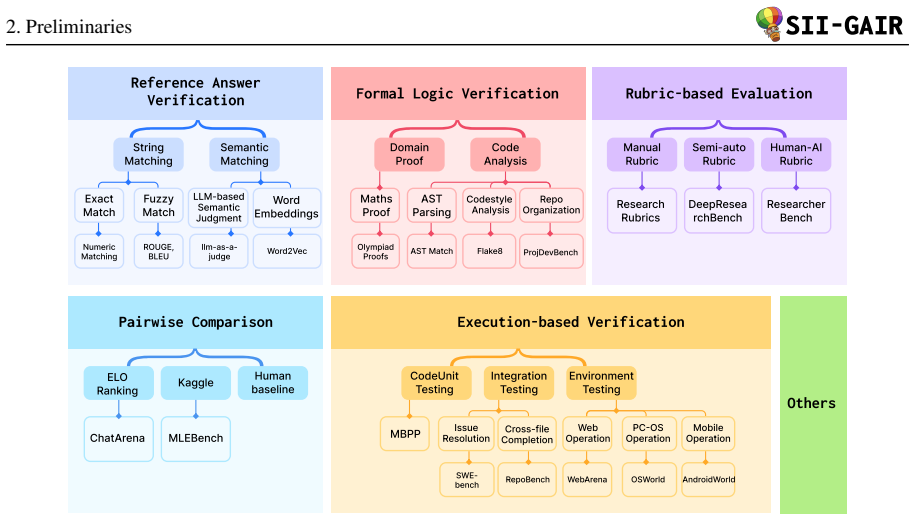The image size is (915, 520).
Task: Select the ELO Ranking node
Action: 118,383
